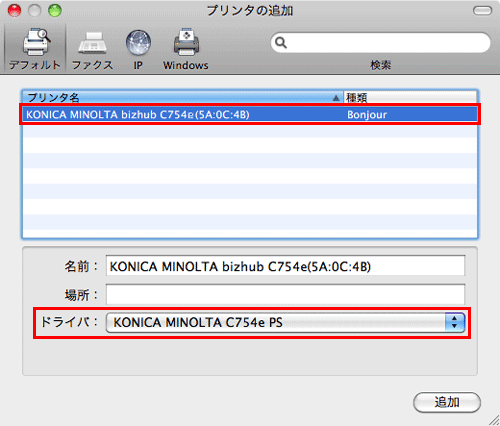Viewport: 500px width, 426px height.
Task: Click the 種類 column header
Action: point(410,98)
